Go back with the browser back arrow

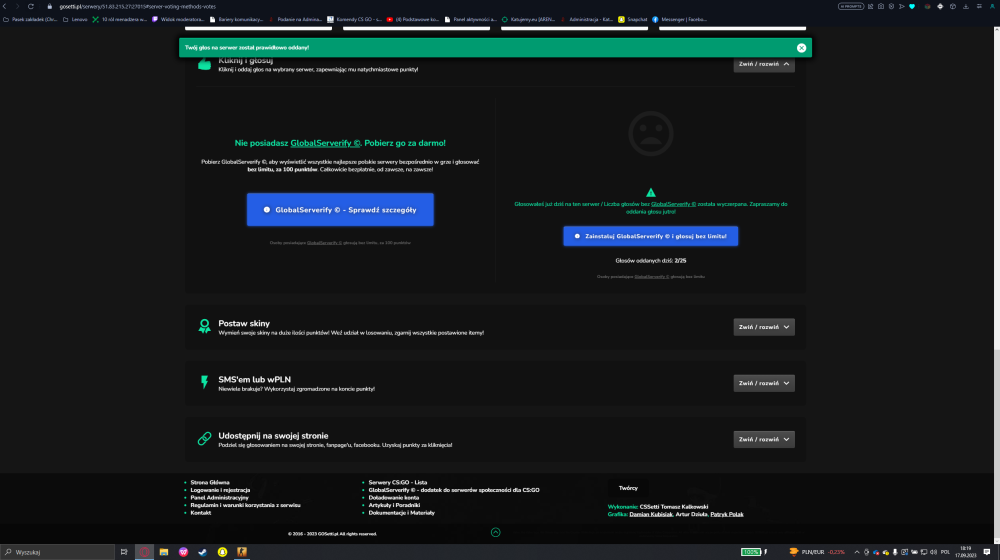tap(5, 6)
